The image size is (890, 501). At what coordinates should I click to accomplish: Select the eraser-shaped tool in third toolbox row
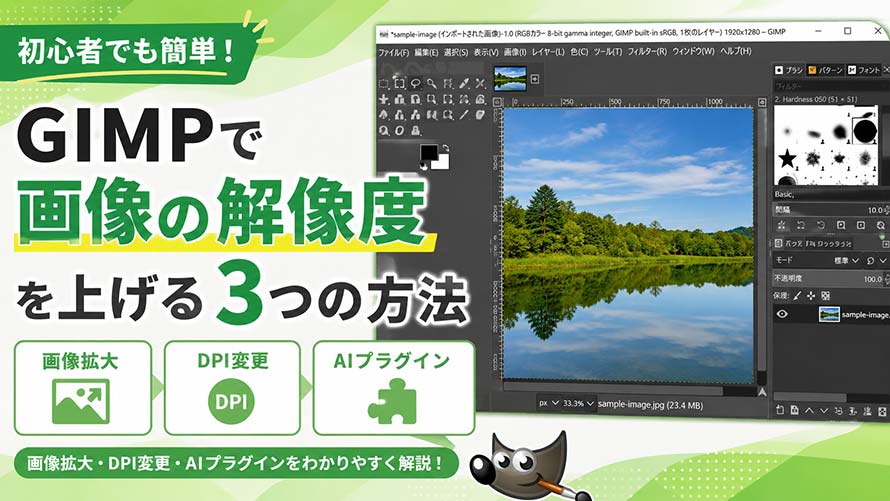480,115
